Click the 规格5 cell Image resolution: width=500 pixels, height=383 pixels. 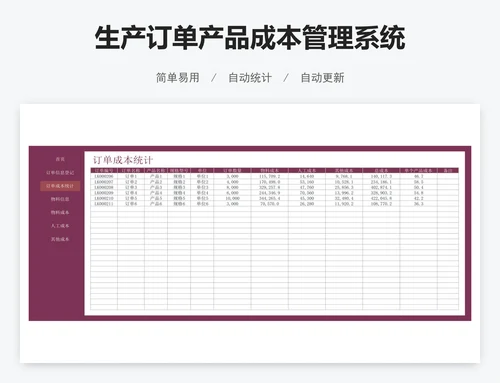click(179, 198)
